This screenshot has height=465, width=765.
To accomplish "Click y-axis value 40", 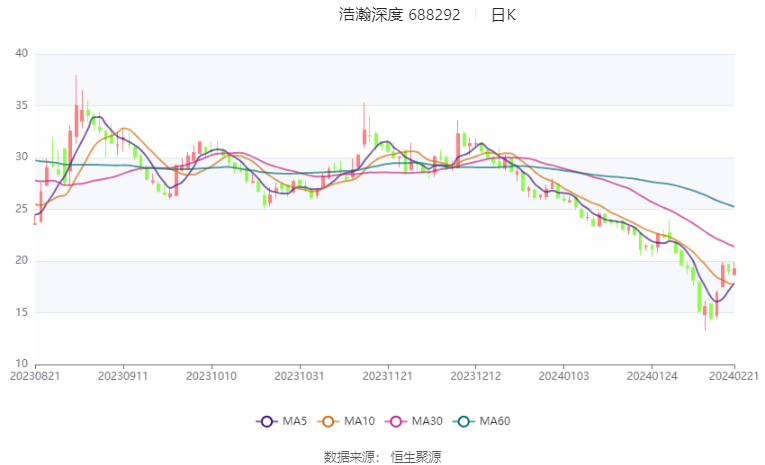I will 21,53.
